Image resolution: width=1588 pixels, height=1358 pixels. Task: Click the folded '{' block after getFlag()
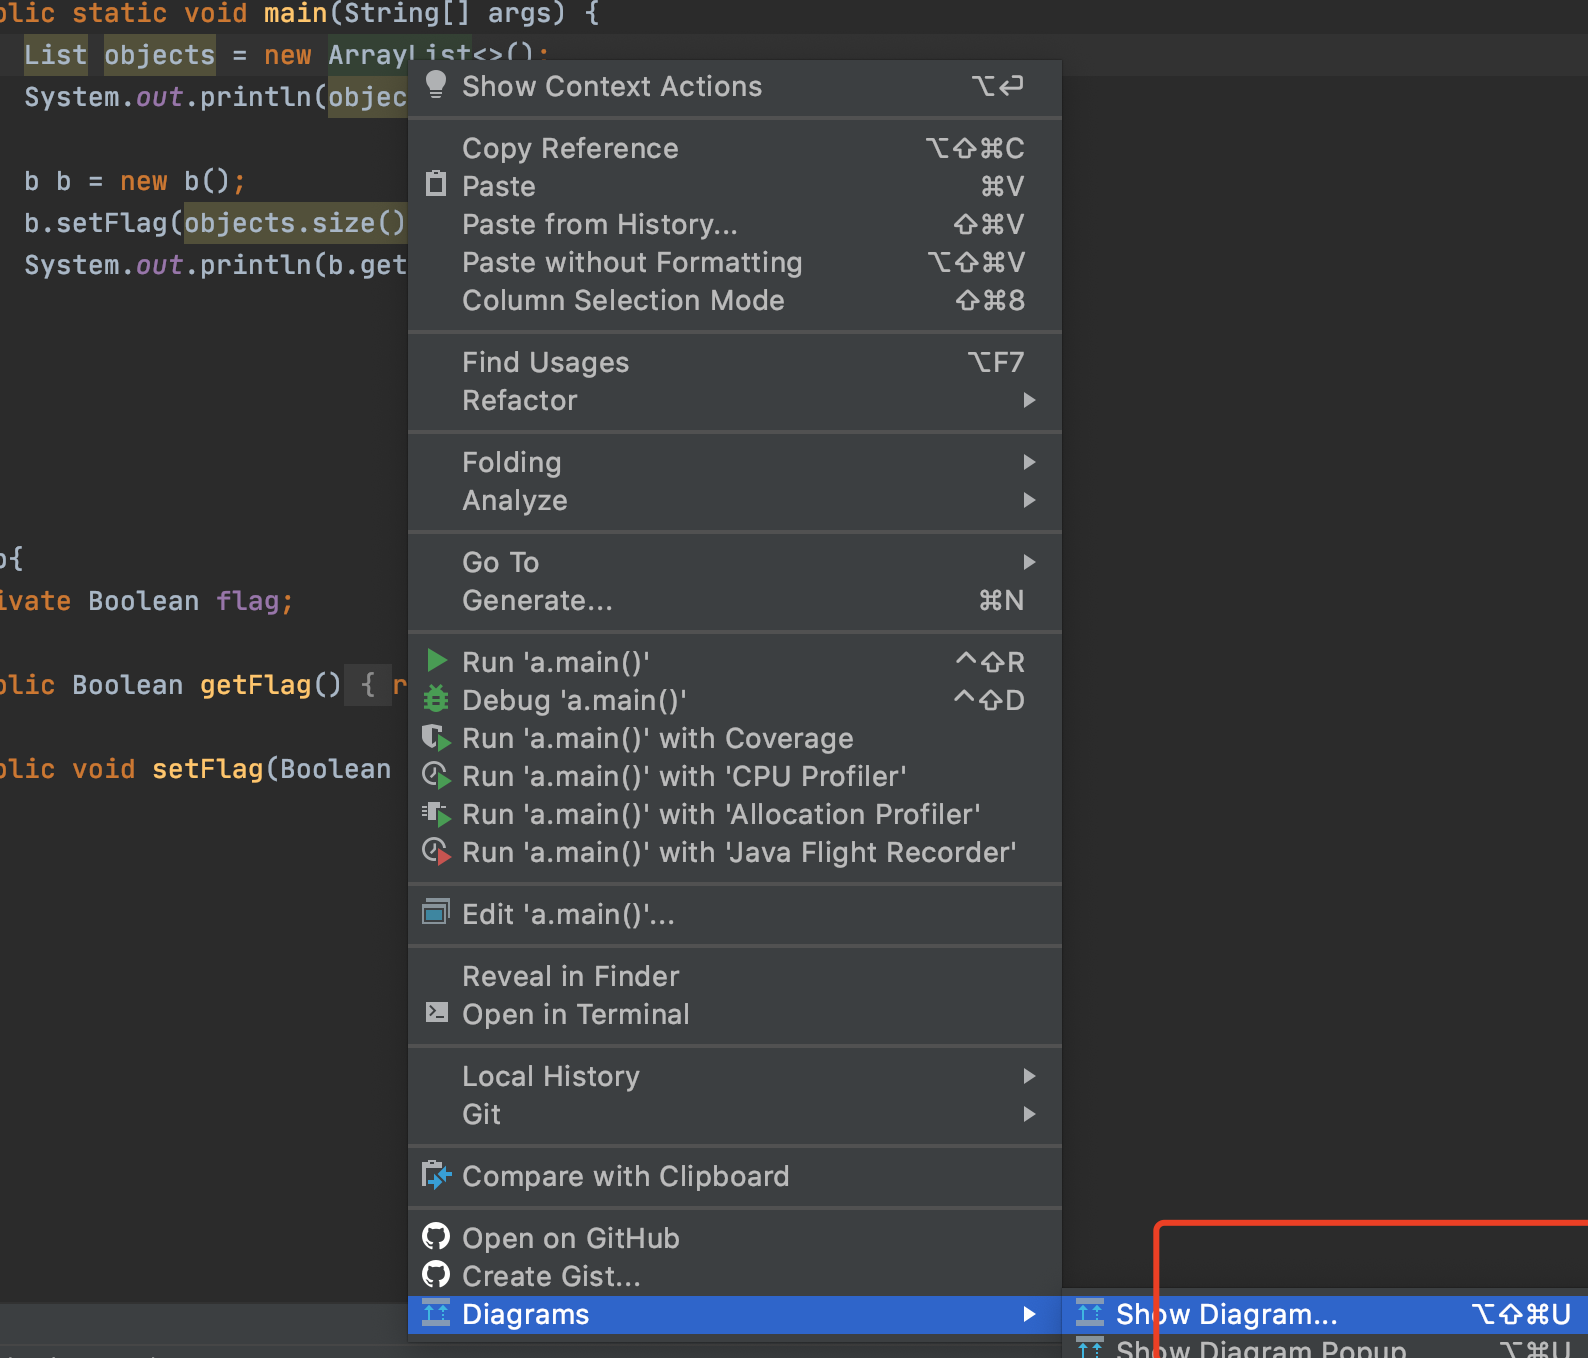368,685
